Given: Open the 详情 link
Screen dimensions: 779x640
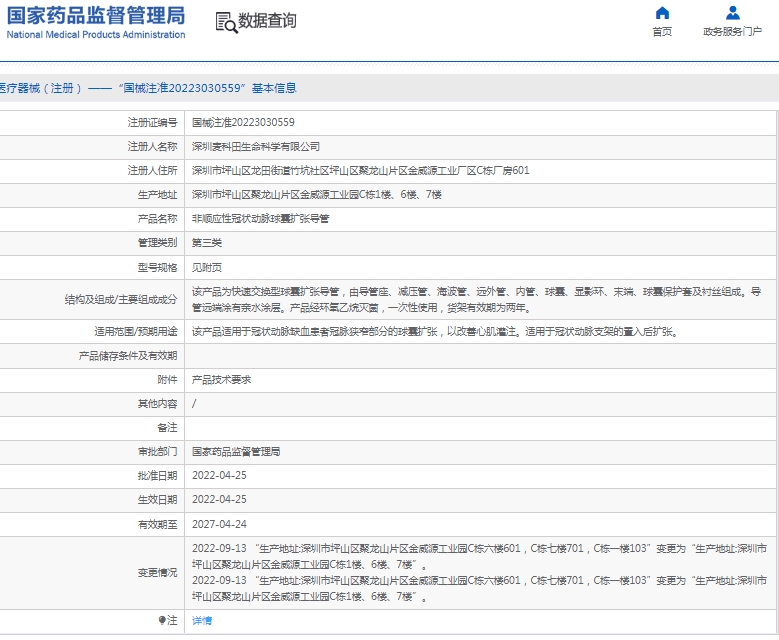Looking at the screenshot, I should click(x=202, y=620).
